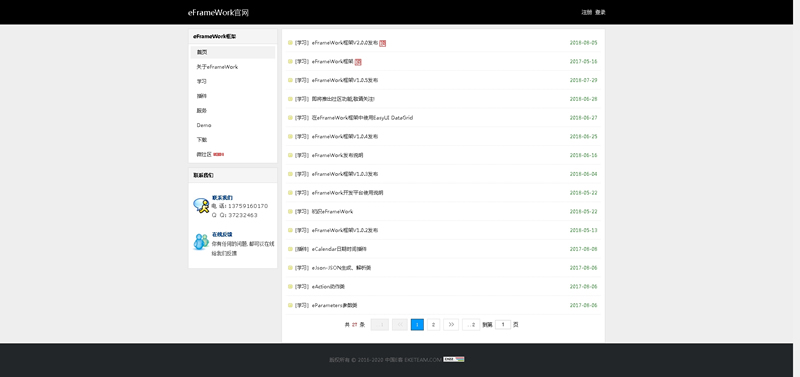
Task: Open the eCalendar日期时间插件 article
Action: tap(339, 249)
